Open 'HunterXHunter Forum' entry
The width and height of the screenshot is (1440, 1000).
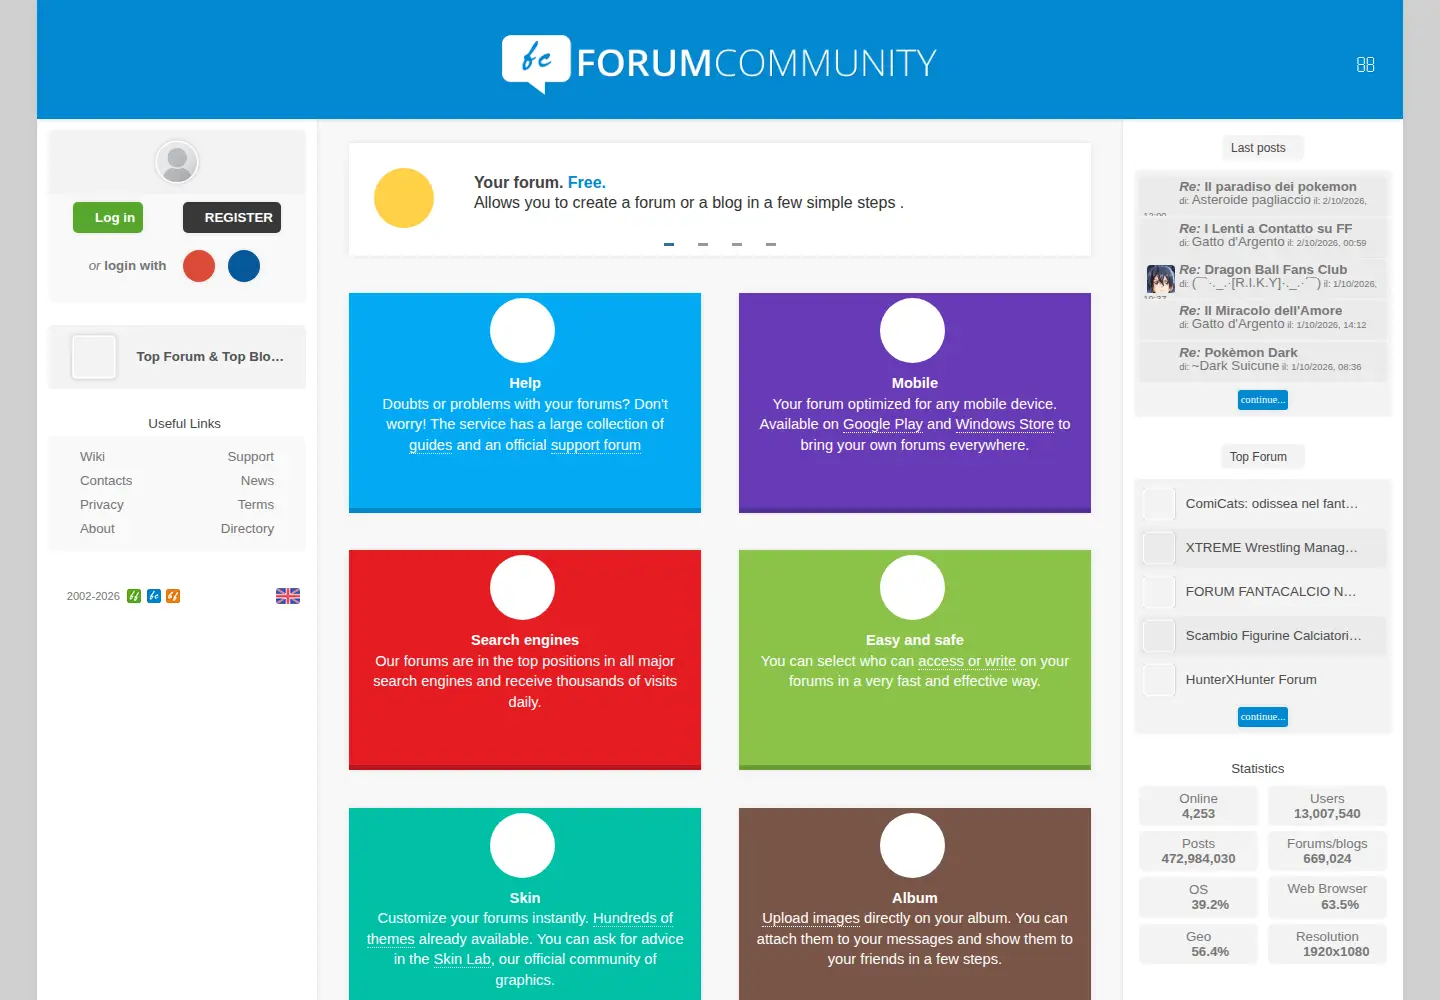coord(1251,679)
